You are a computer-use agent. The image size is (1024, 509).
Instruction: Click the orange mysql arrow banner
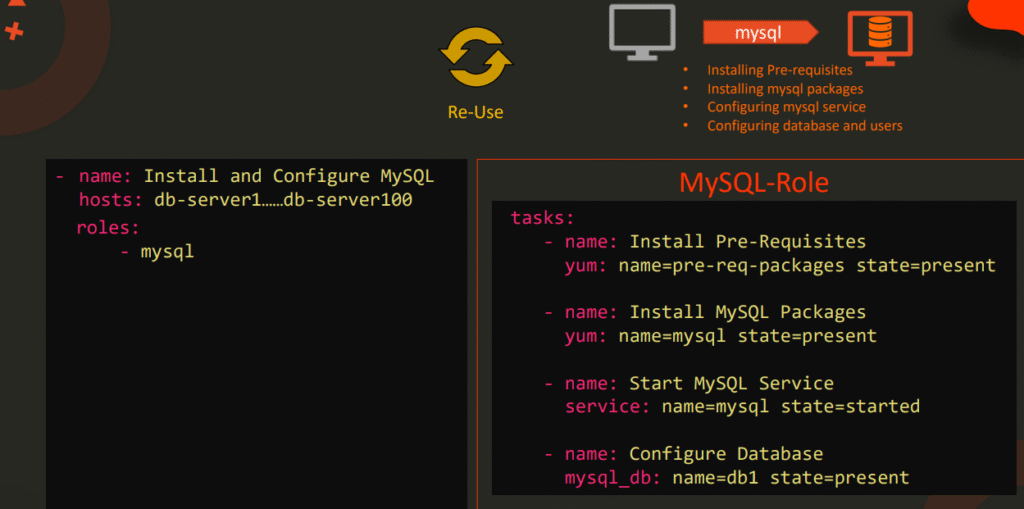point(759,33)
